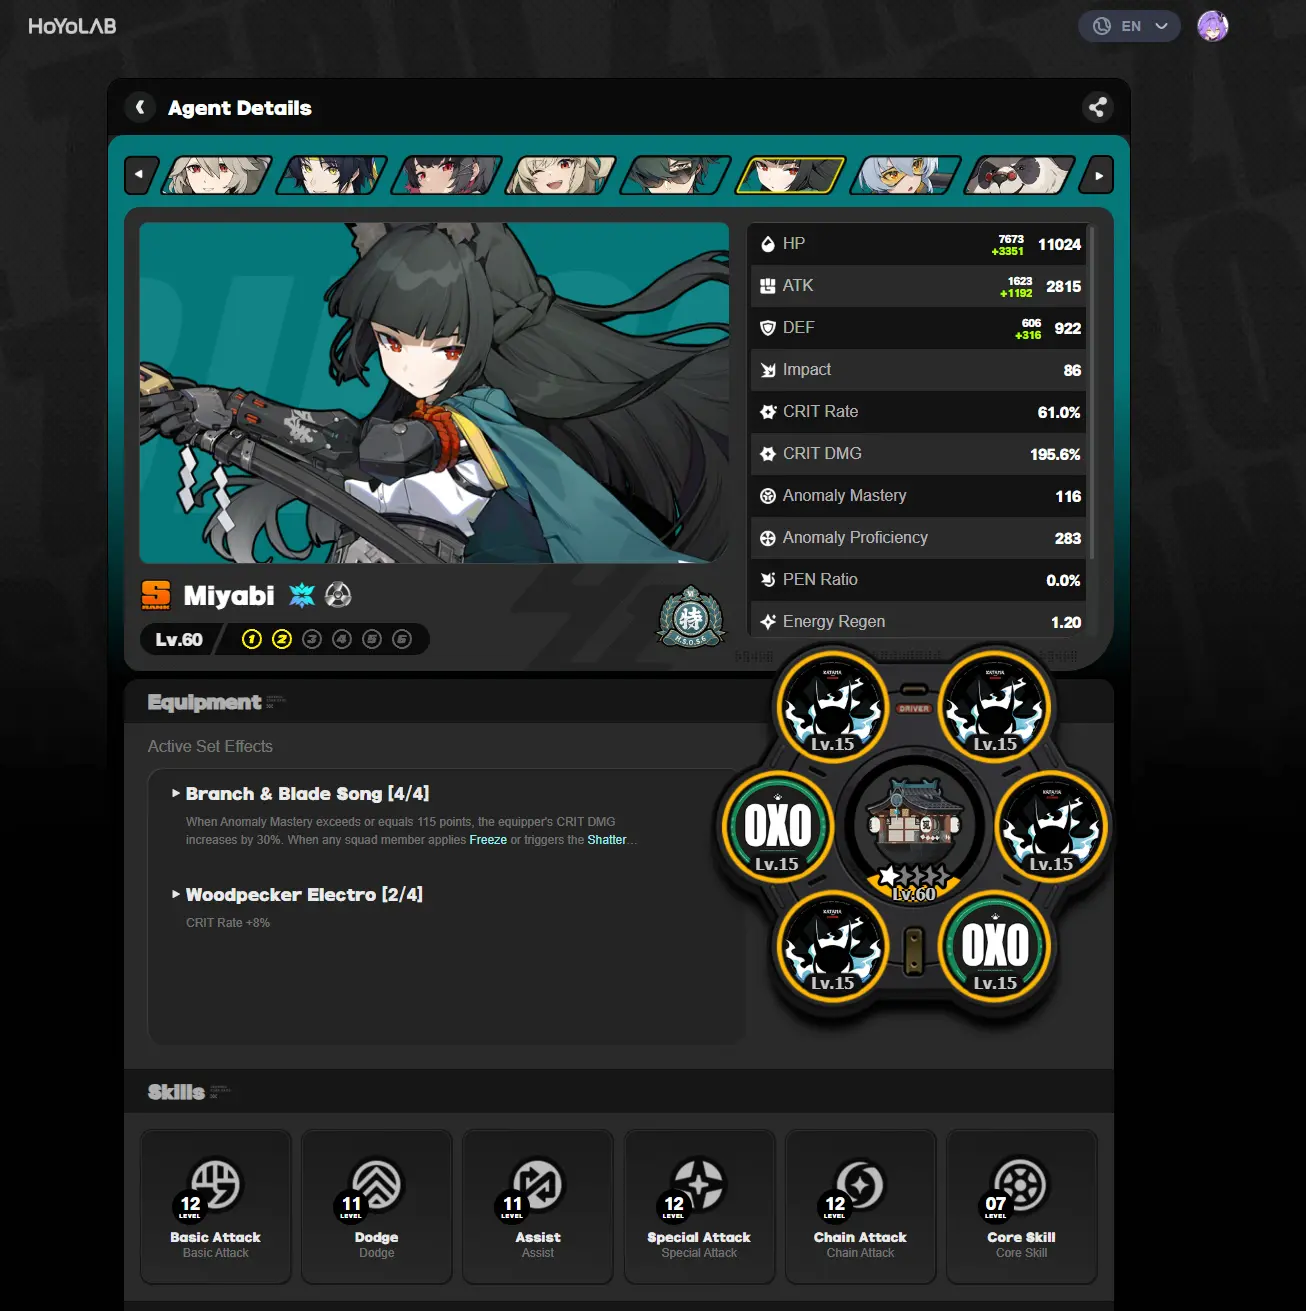Open the Freeze keyword link
The height and width of the screenshot is (1311, 1306).
pos(488,840)
